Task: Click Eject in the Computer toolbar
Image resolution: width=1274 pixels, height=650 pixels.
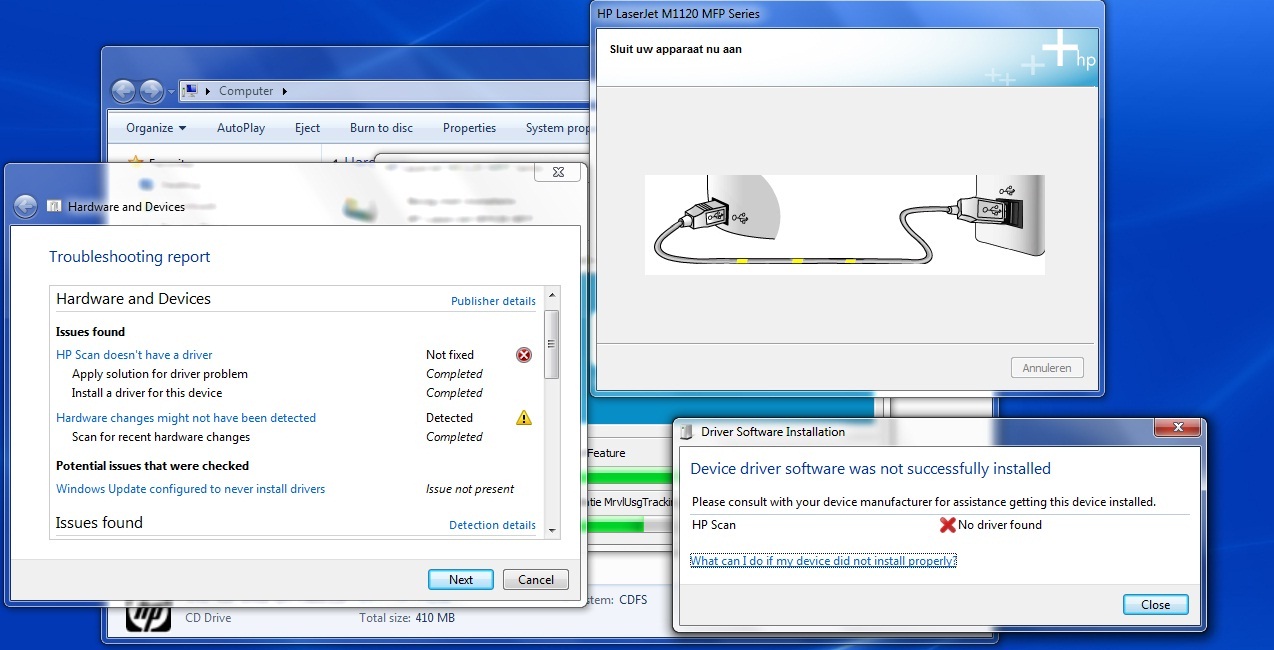Action: (x=307, y=128)
